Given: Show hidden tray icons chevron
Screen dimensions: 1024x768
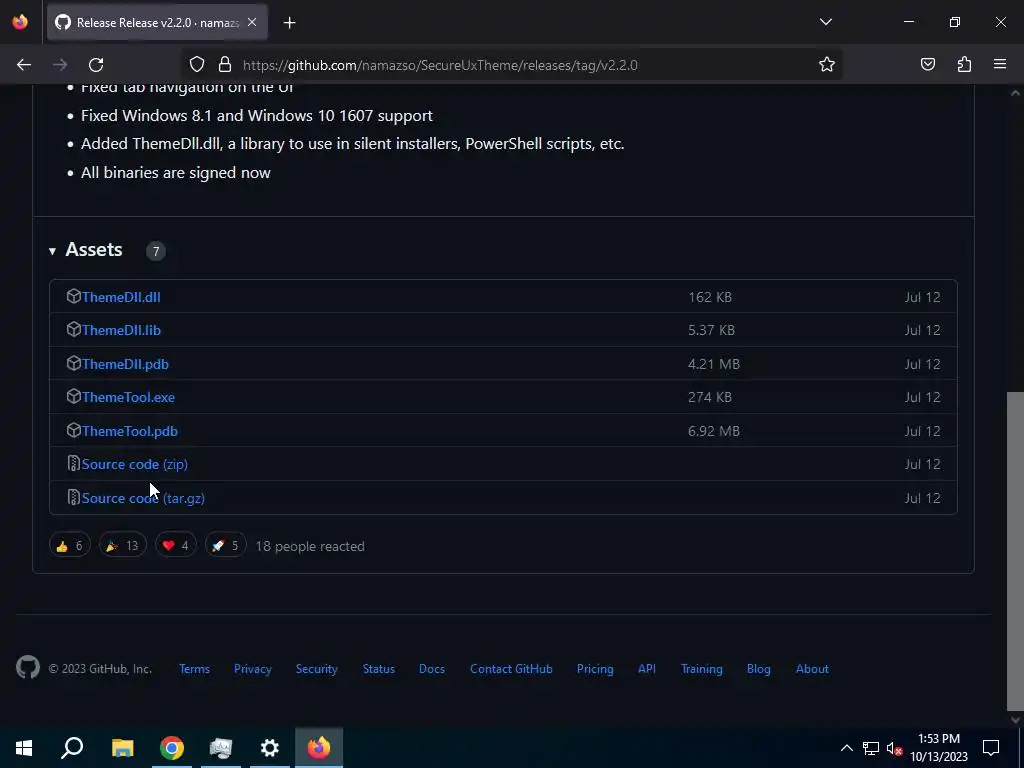Looking at the screenshot, I should pos(846,748).
